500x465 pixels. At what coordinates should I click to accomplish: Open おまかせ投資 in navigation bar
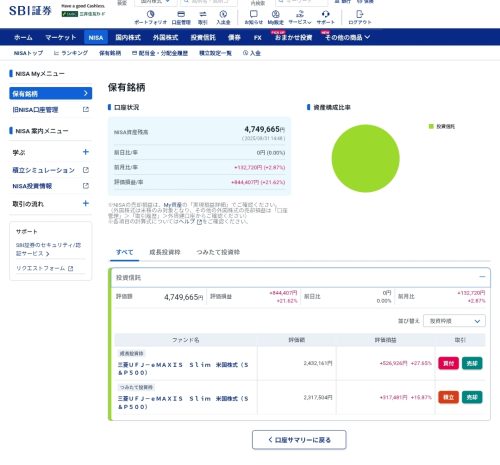(293, 37)
